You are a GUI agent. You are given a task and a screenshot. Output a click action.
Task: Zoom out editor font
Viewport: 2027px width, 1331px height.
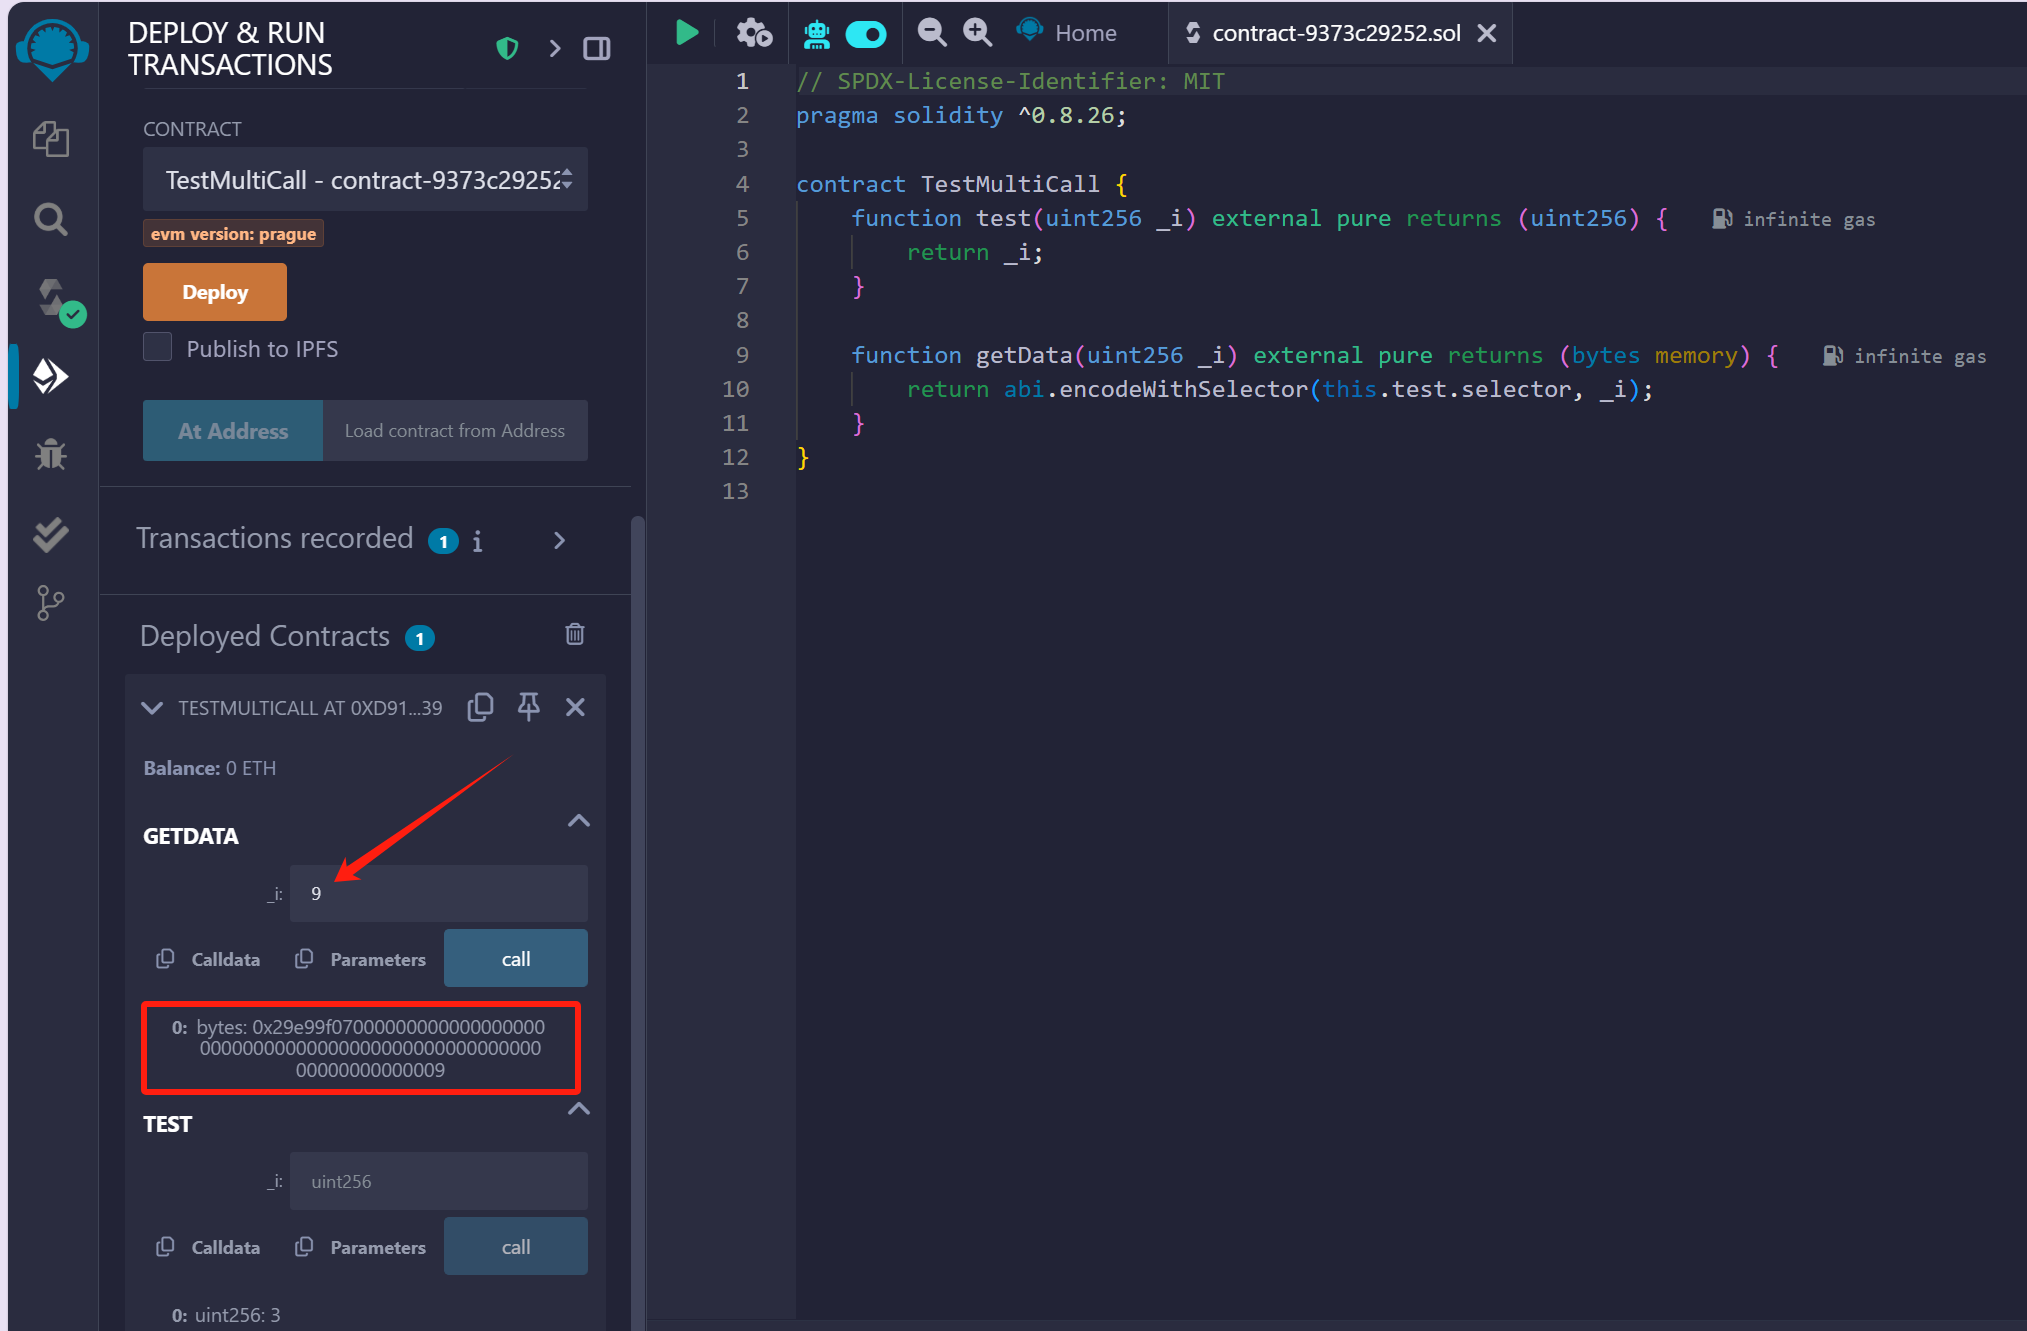point(932,33)
